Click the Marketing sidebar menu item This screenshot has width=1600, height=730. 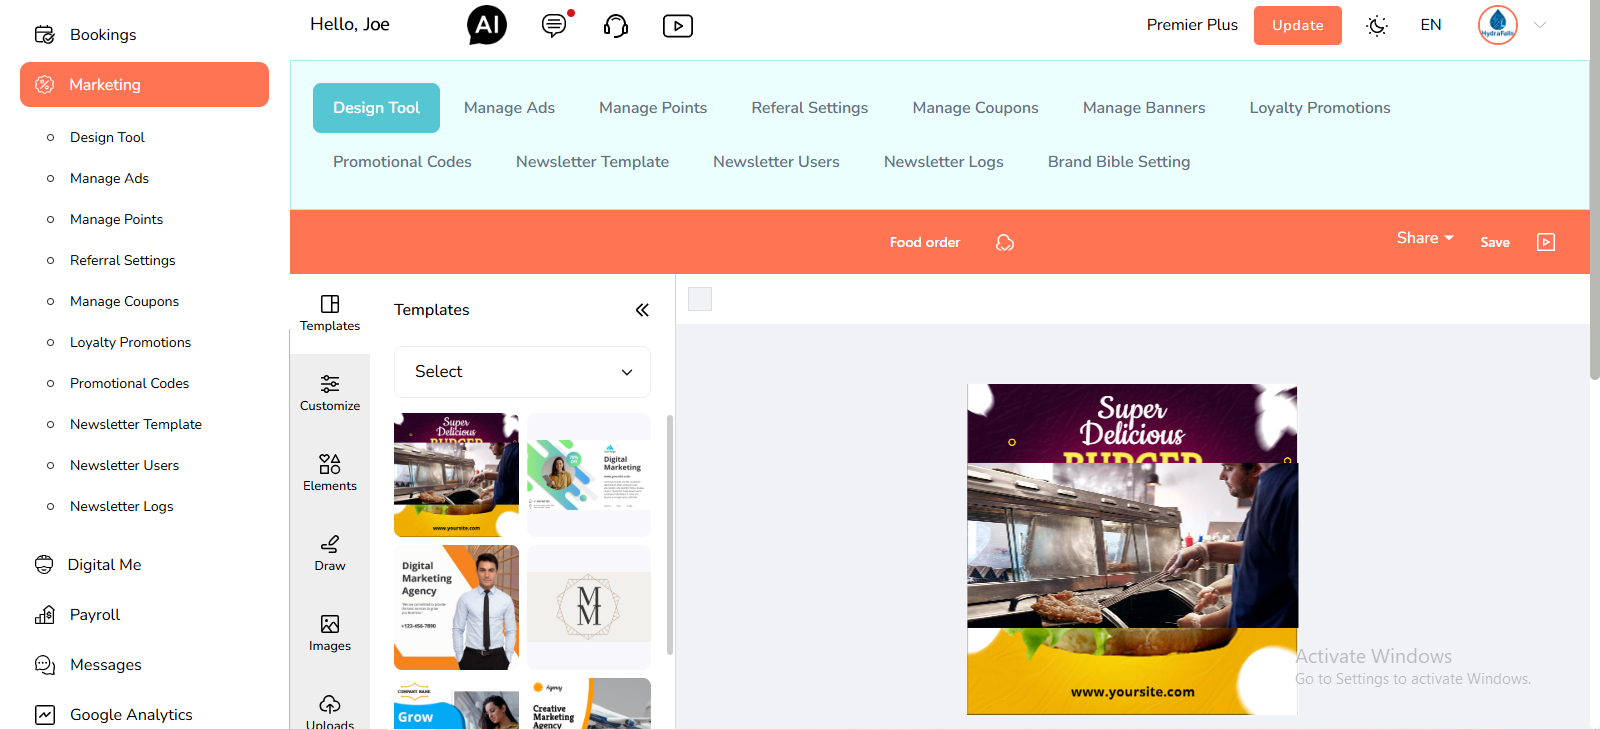click(144, 85)
